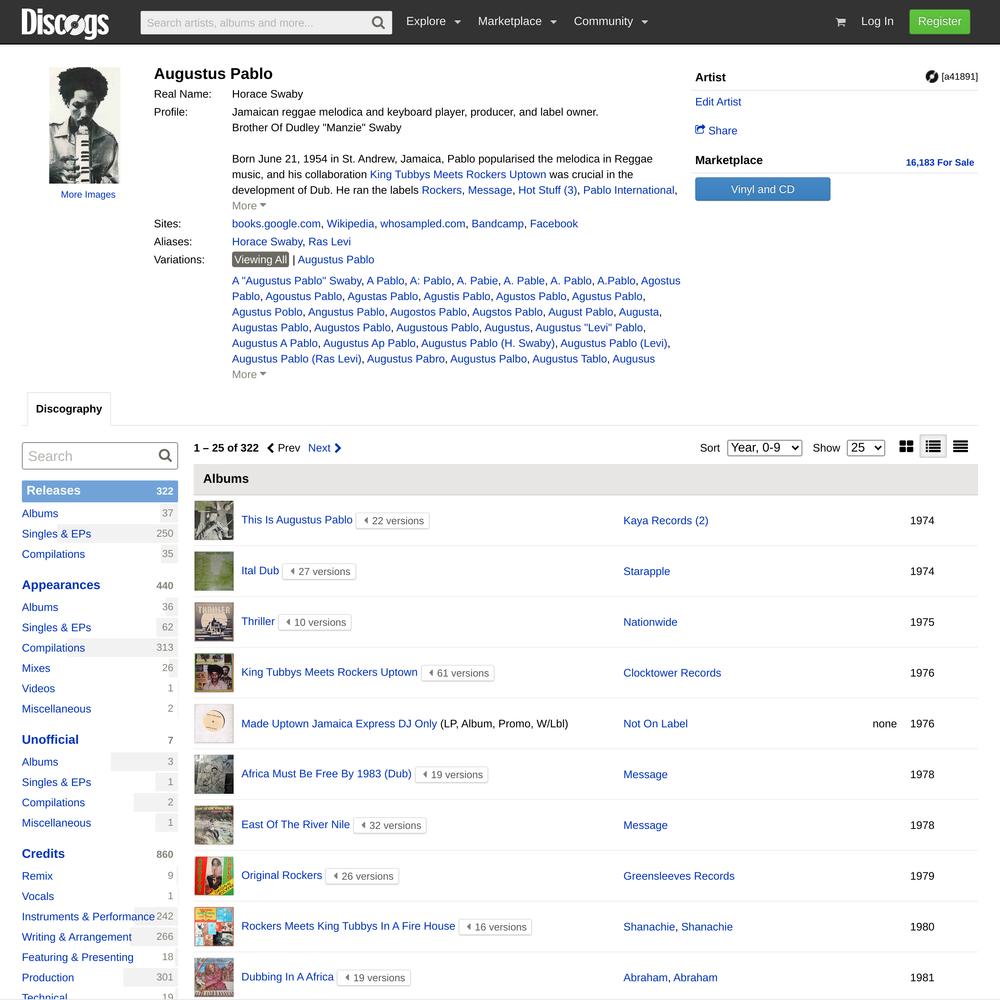Open the Explore dropdown menu
1000x1000 pixels.
[x=433, y=21]
